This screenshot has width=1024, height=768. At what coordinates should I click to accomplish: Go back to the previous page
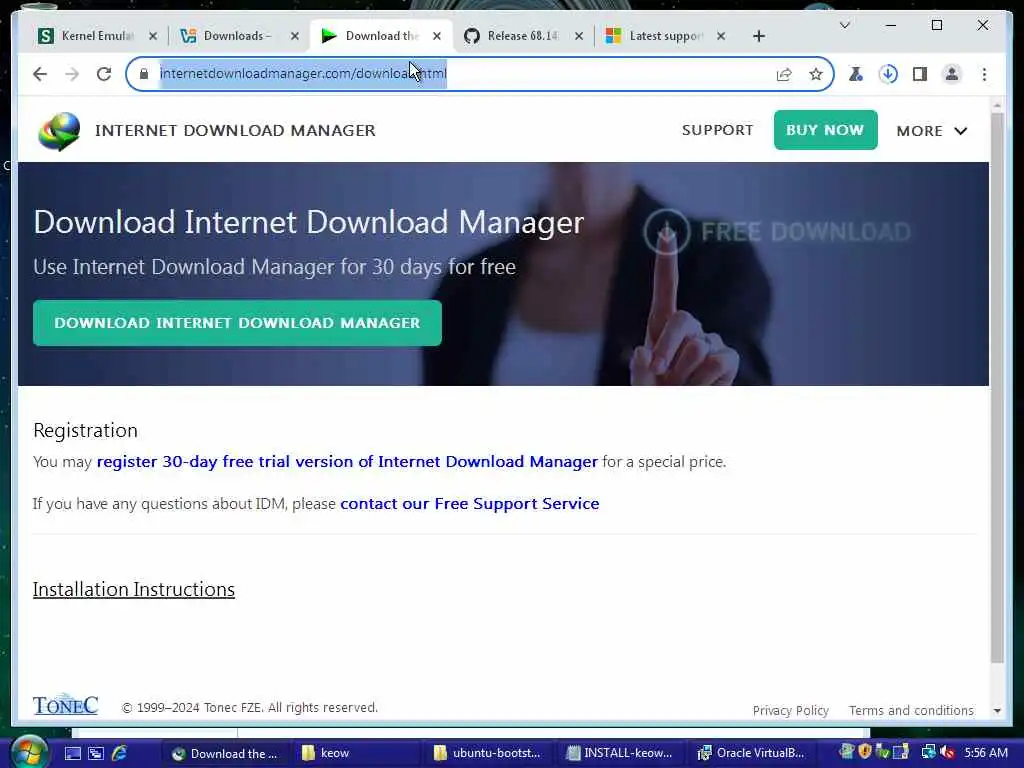click(40, 74)
